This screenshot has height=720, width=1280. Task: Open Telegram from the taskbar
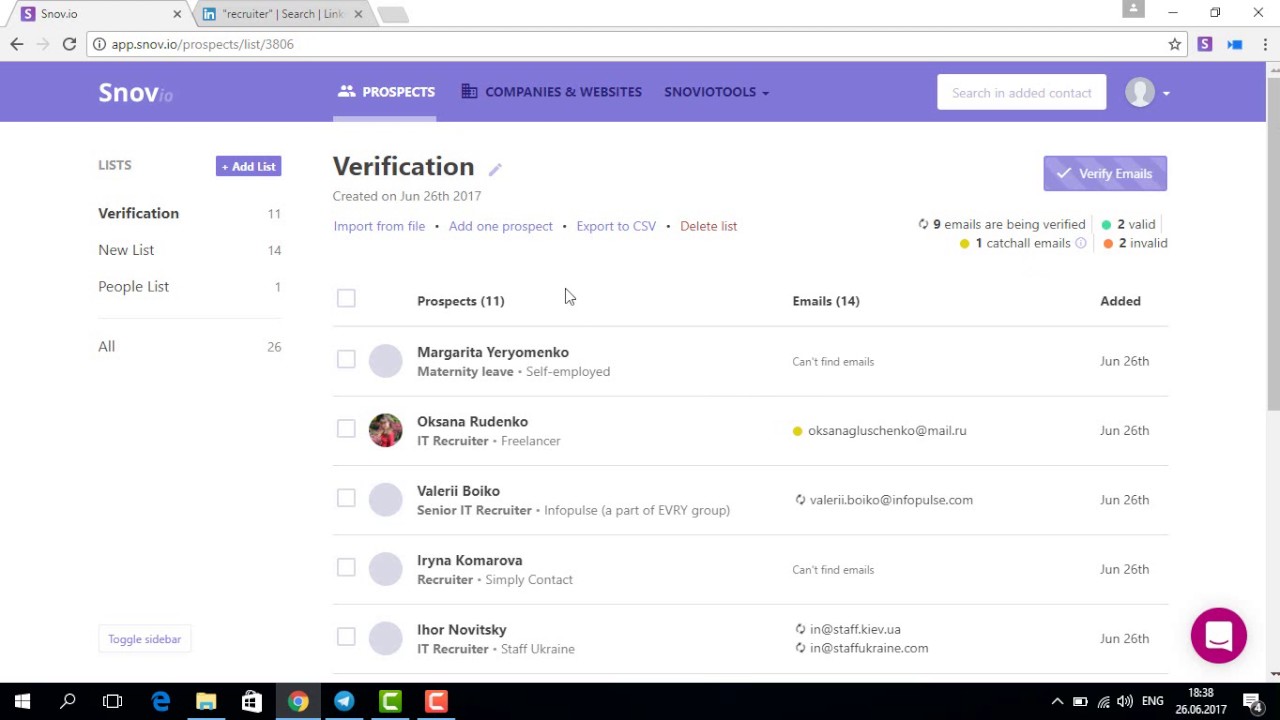344,701
